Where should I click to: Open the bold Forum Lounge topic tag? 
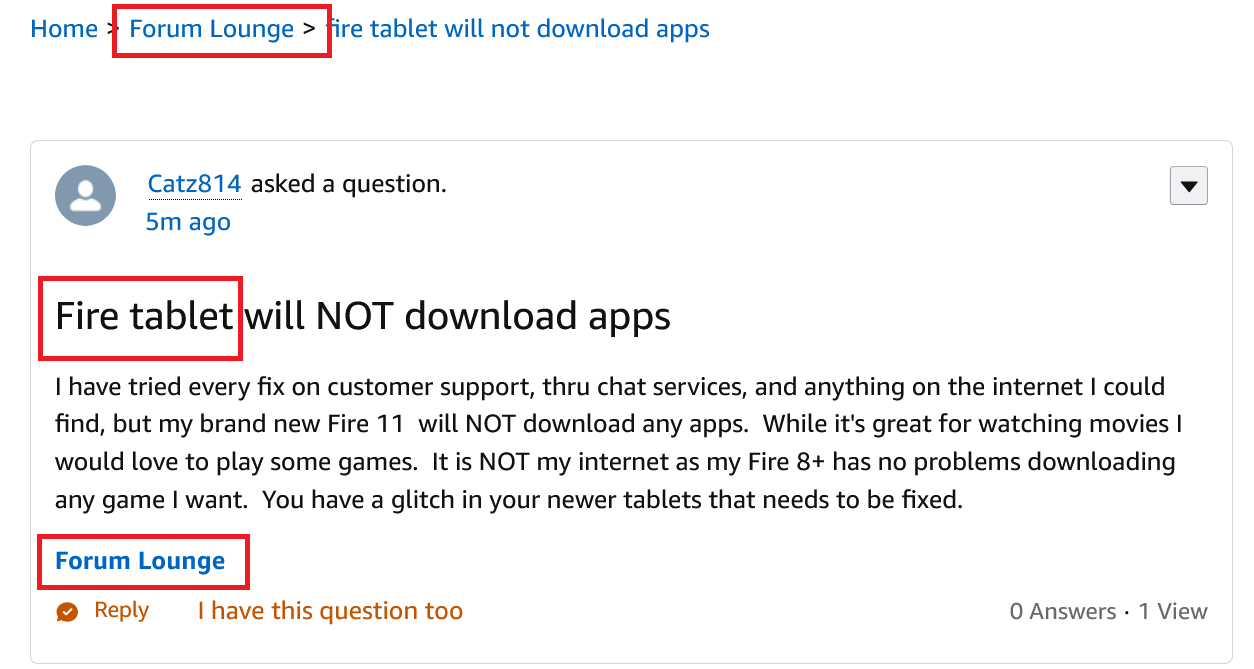(x=140, y=561)
